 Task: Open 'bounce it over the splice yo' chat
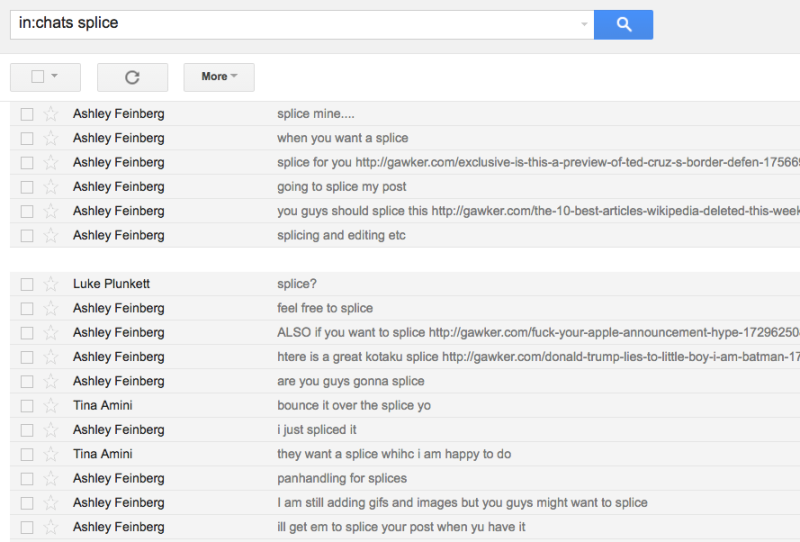354,406
